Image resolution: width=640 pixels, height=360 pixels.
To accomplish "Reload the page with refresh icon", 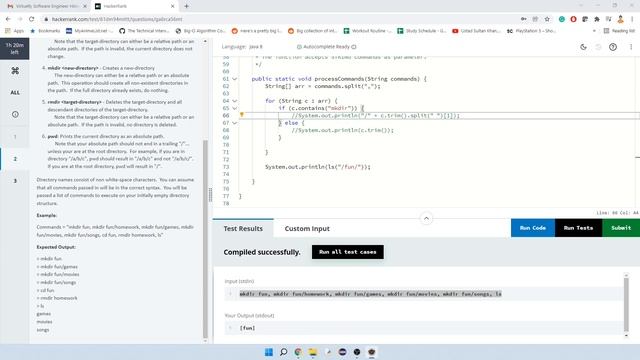I will (x=31, y=19).
